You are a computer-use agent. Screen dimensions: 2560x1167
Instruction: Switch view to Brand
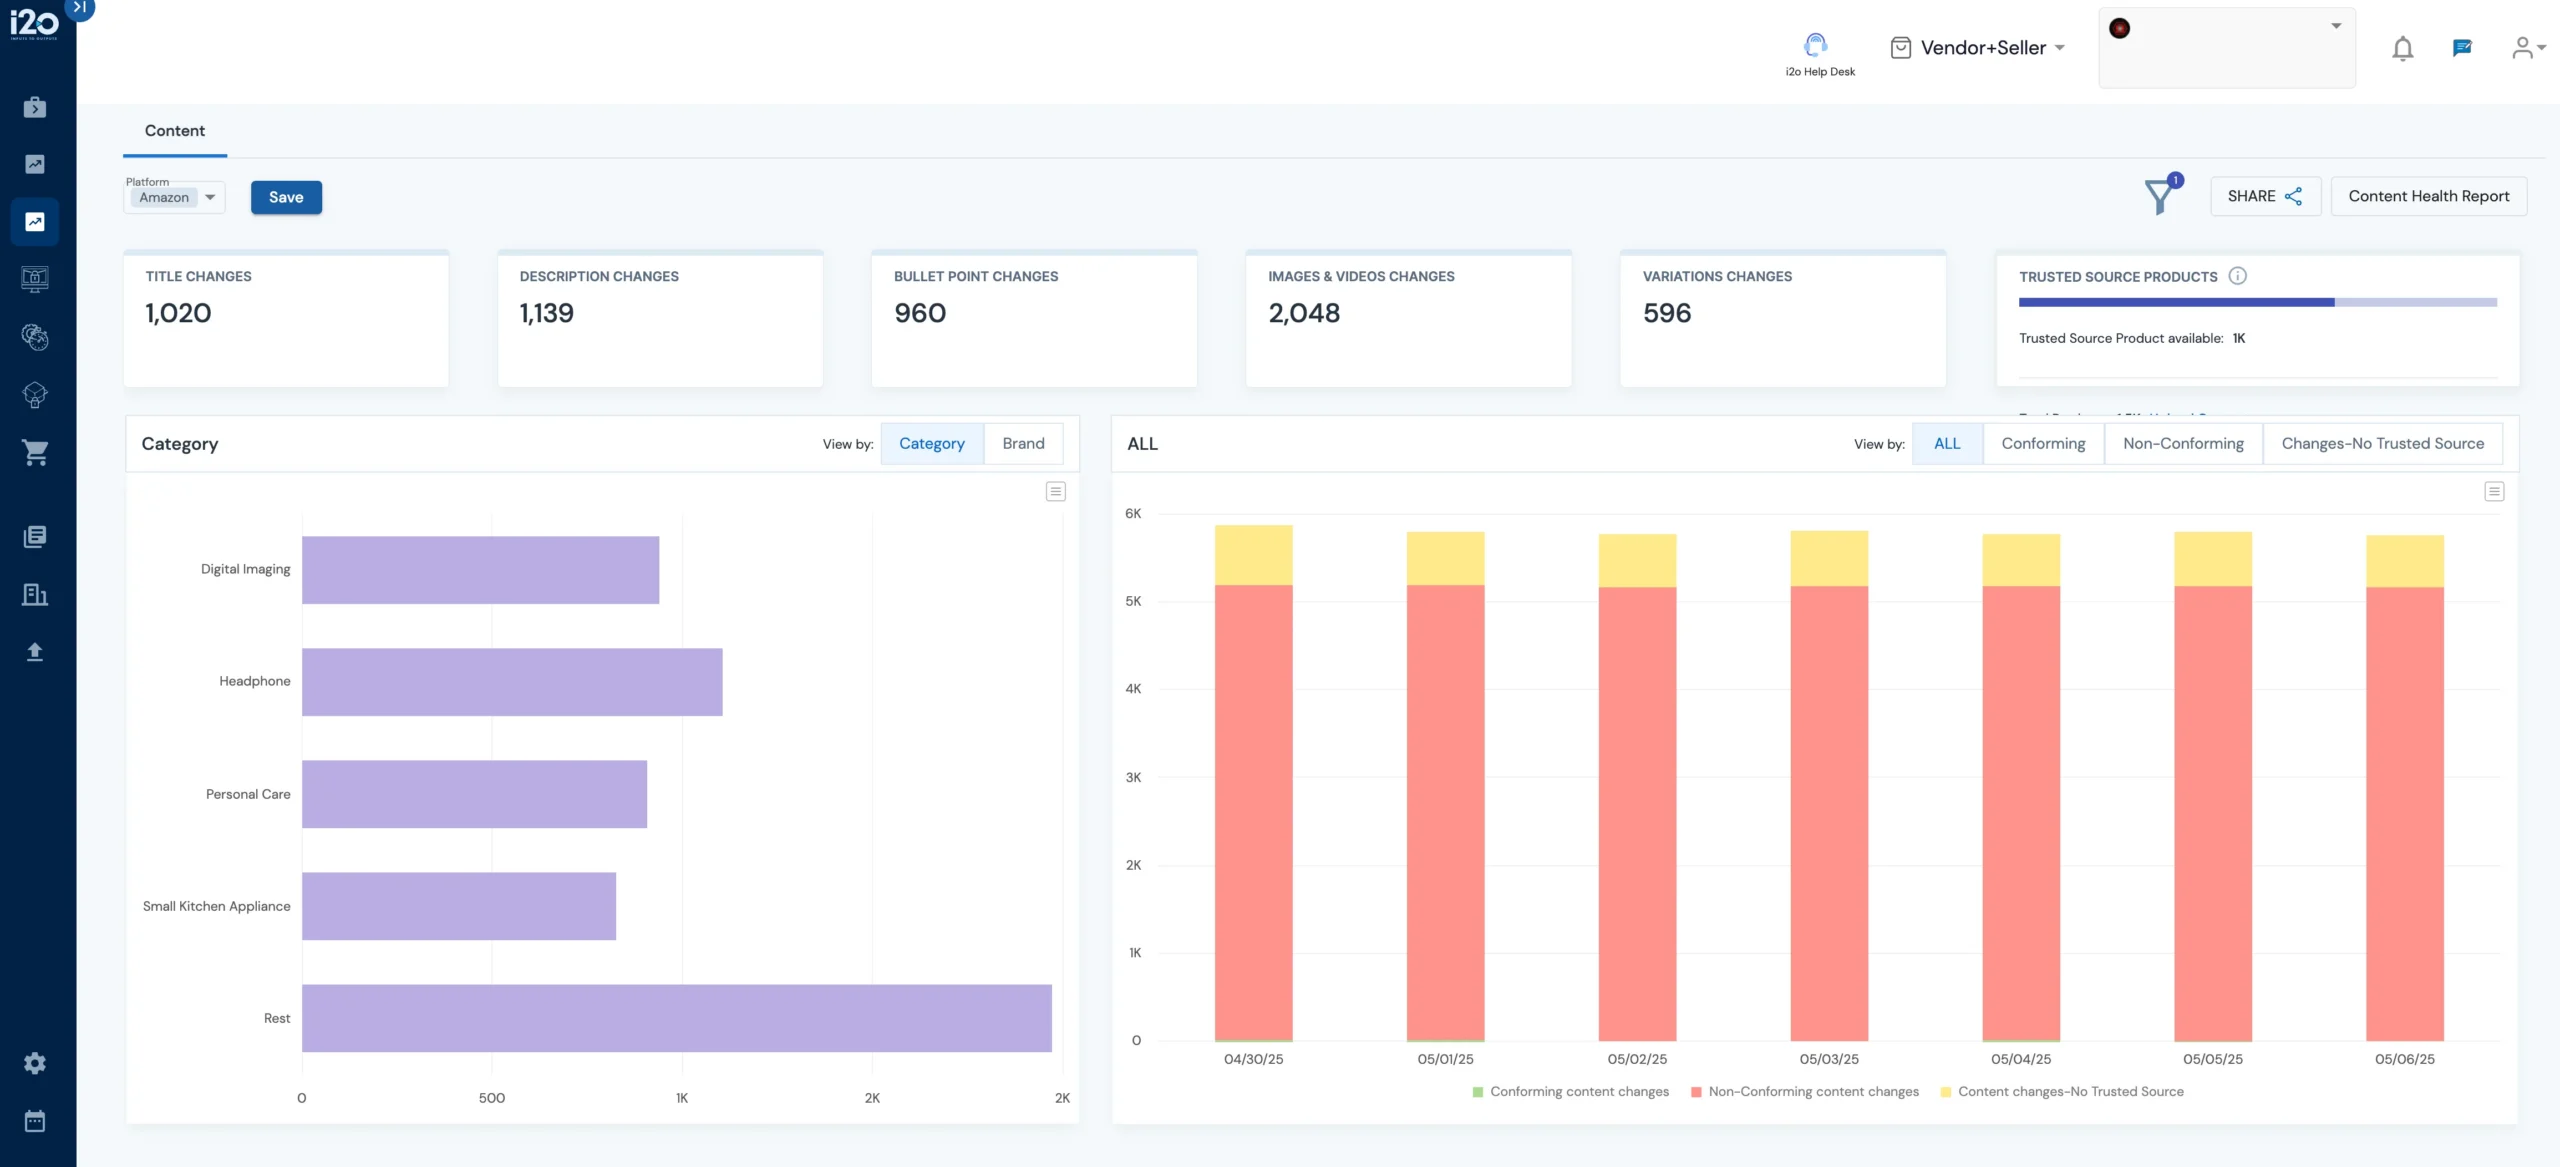point(1023,444)
